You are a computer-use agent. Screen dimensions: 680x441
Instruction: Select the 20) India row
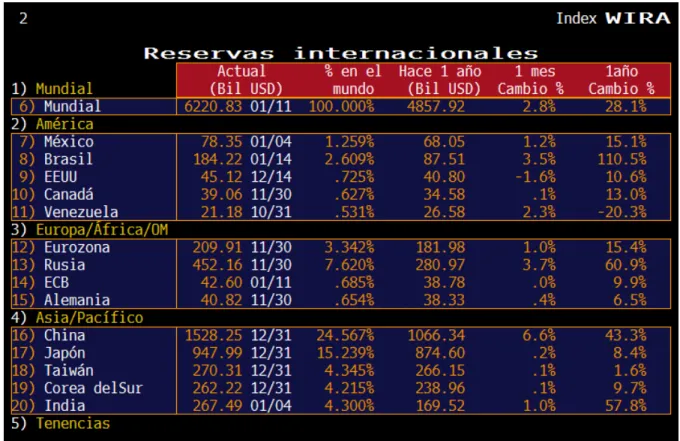coord(340,405)
